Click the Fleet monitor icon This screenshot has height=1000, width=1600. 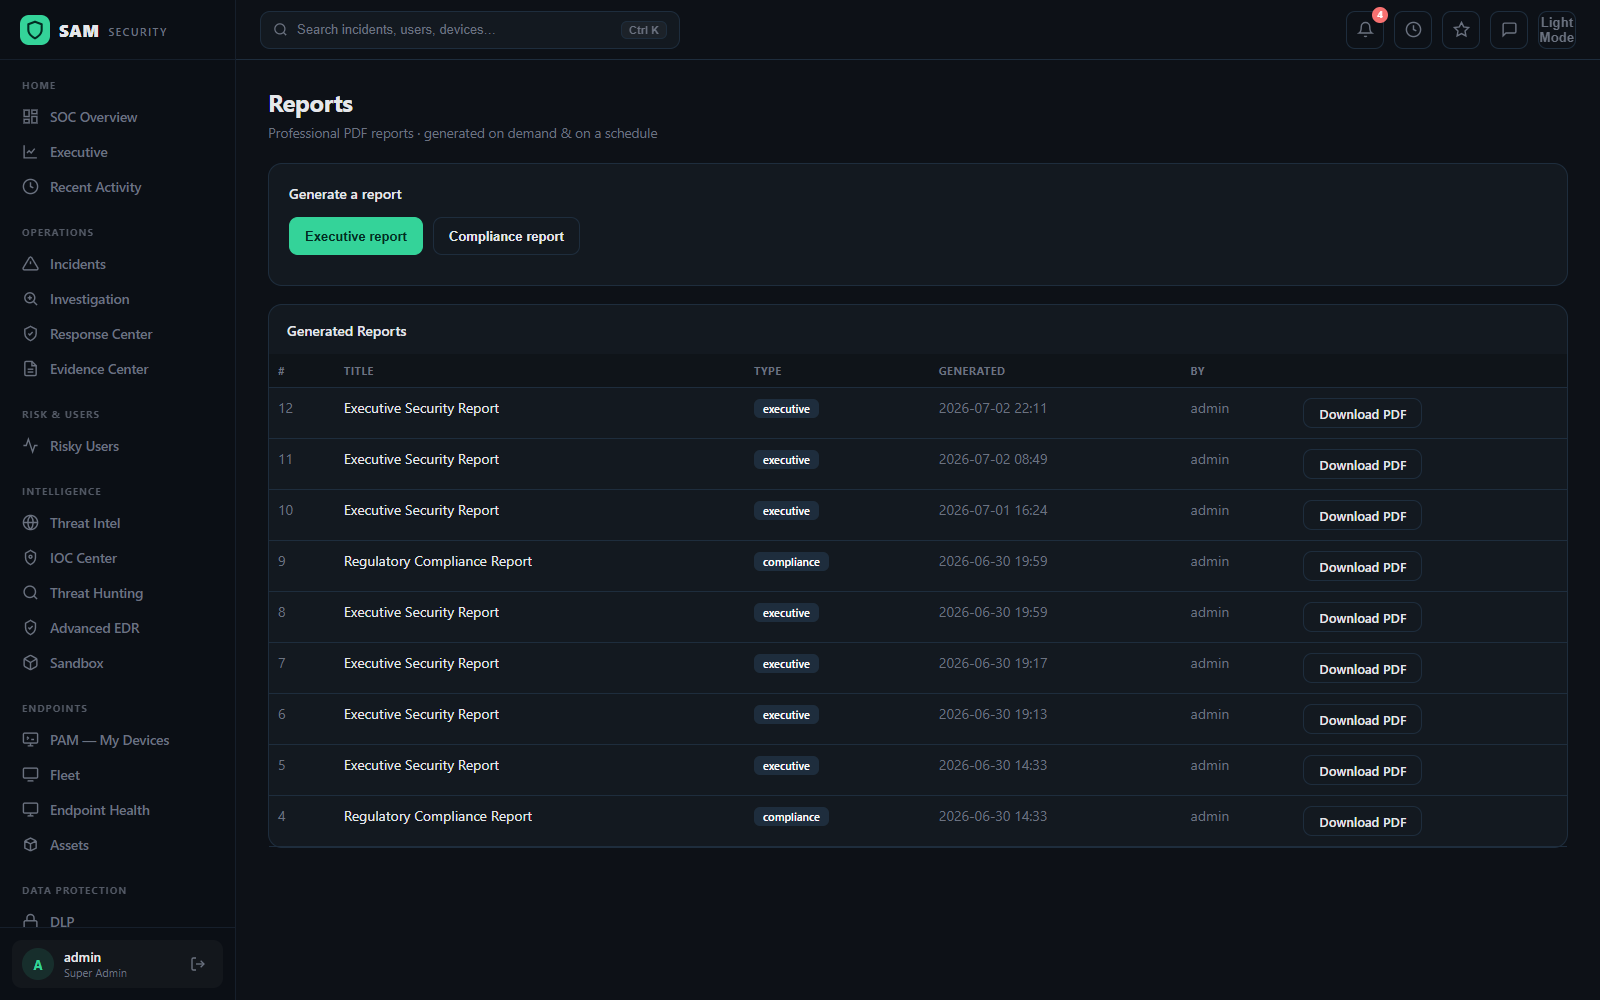pyautogui.click(x=31, y=775)
